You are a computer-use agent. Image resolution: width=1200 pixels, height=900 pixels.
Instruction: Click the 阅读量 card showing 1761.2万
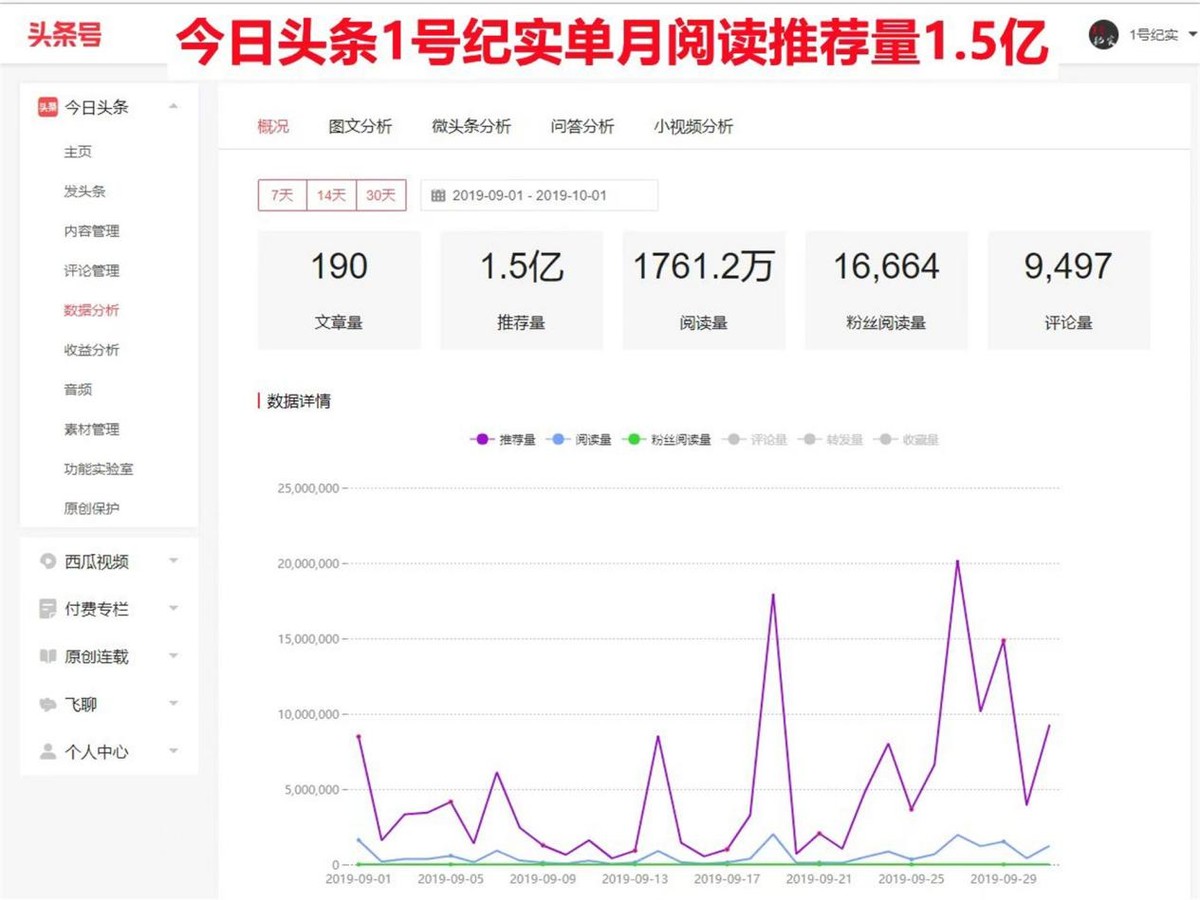[x=704, y=290]
